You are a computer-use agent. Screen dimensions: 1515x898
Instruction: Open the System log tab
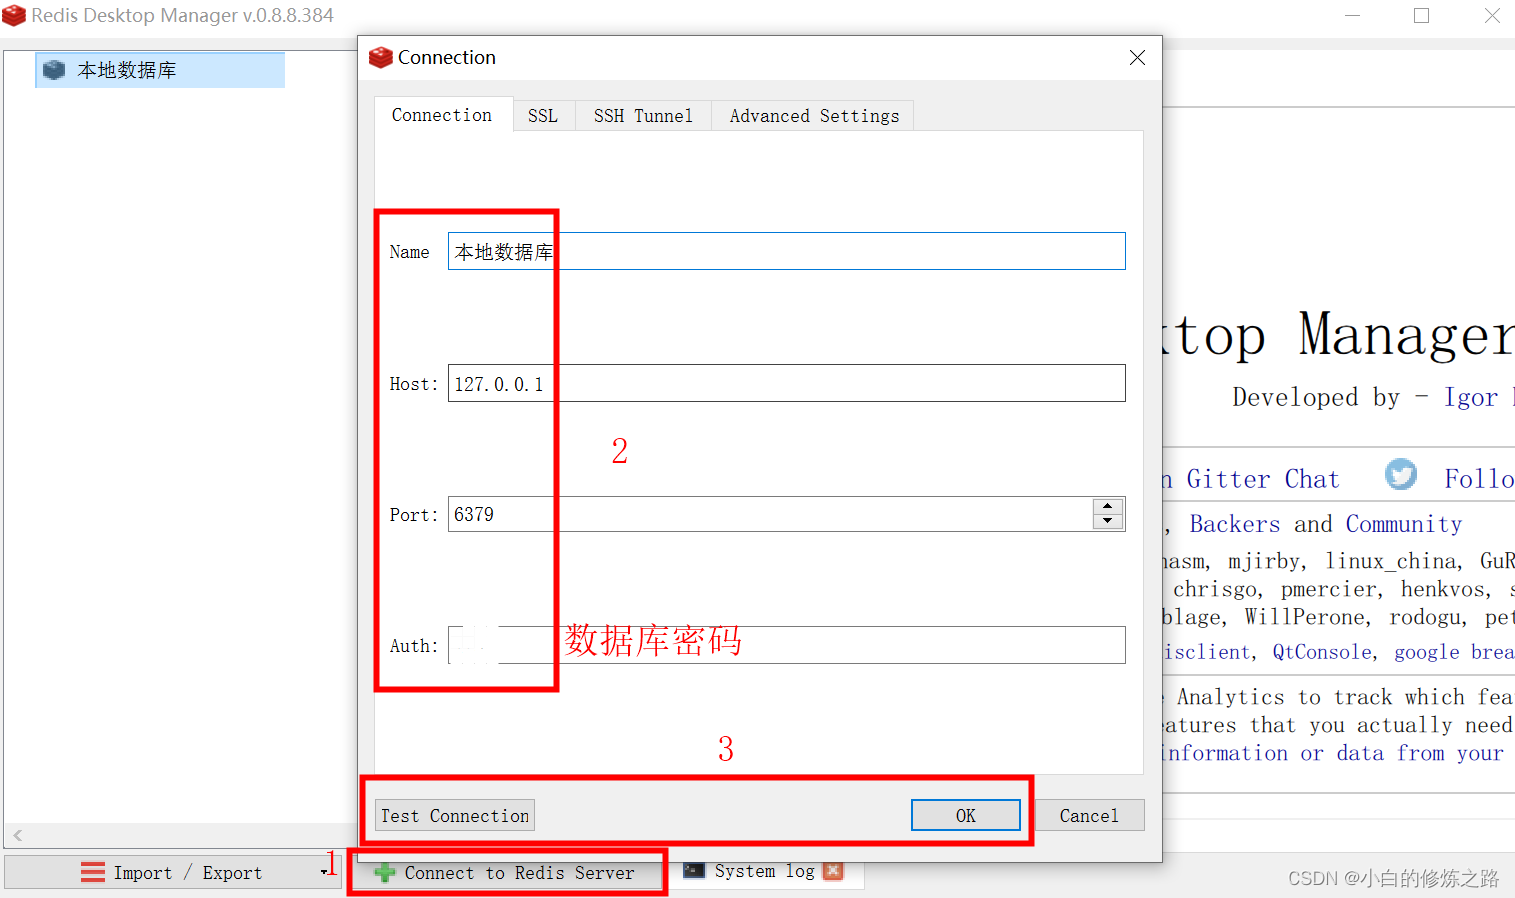[764, 871]
